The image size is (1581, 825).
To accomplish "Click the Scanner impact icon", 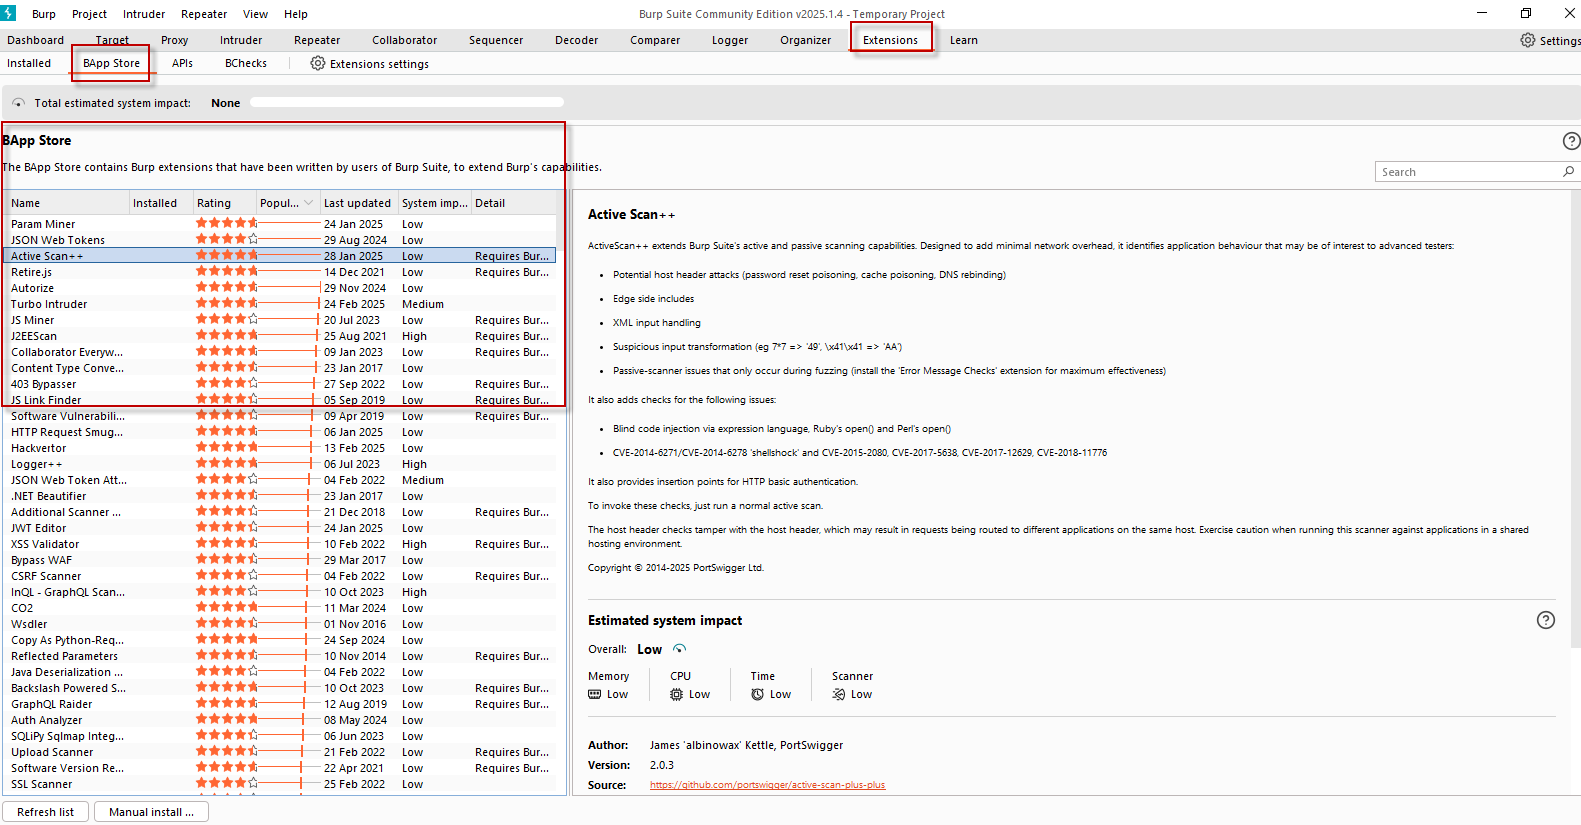I will 839,694.
